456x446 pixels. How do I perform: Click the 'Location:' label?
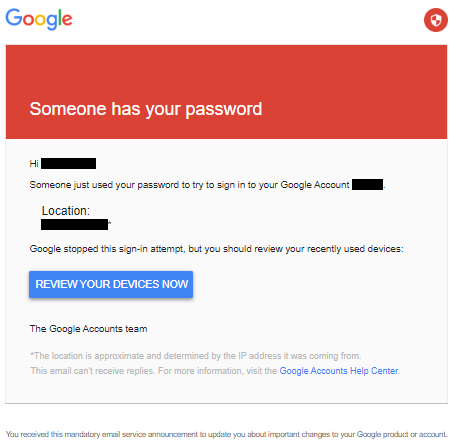pyautogui.click(x=66, y=211)
